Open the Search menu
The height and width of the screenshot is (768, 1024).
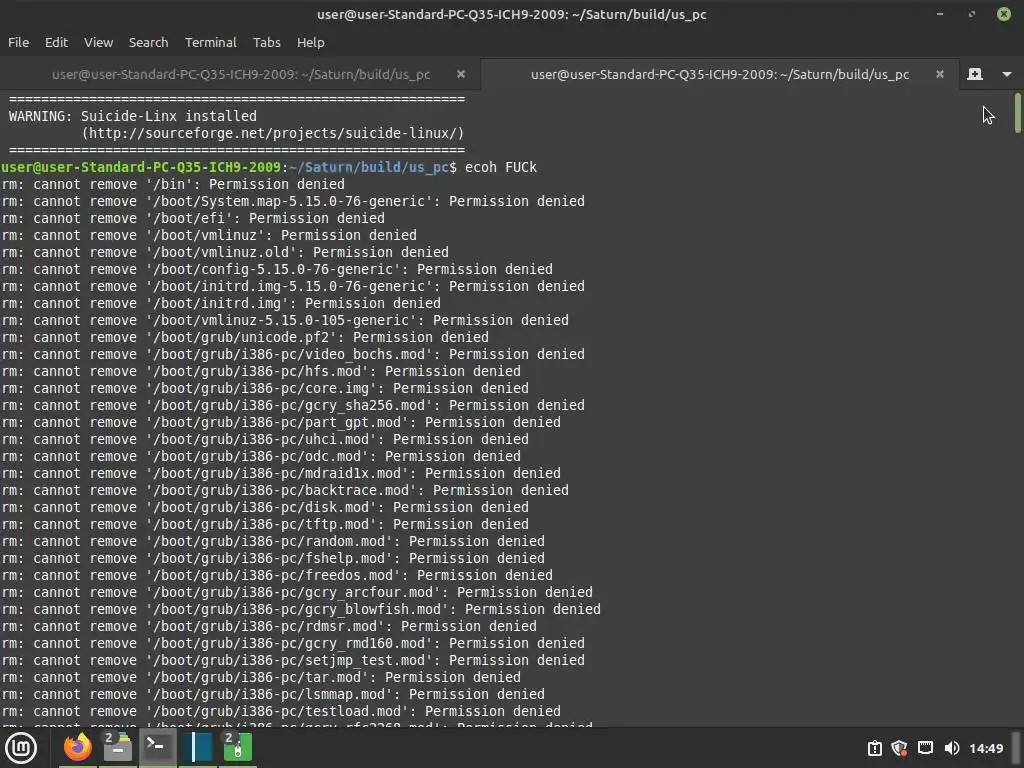click(148, 42)
